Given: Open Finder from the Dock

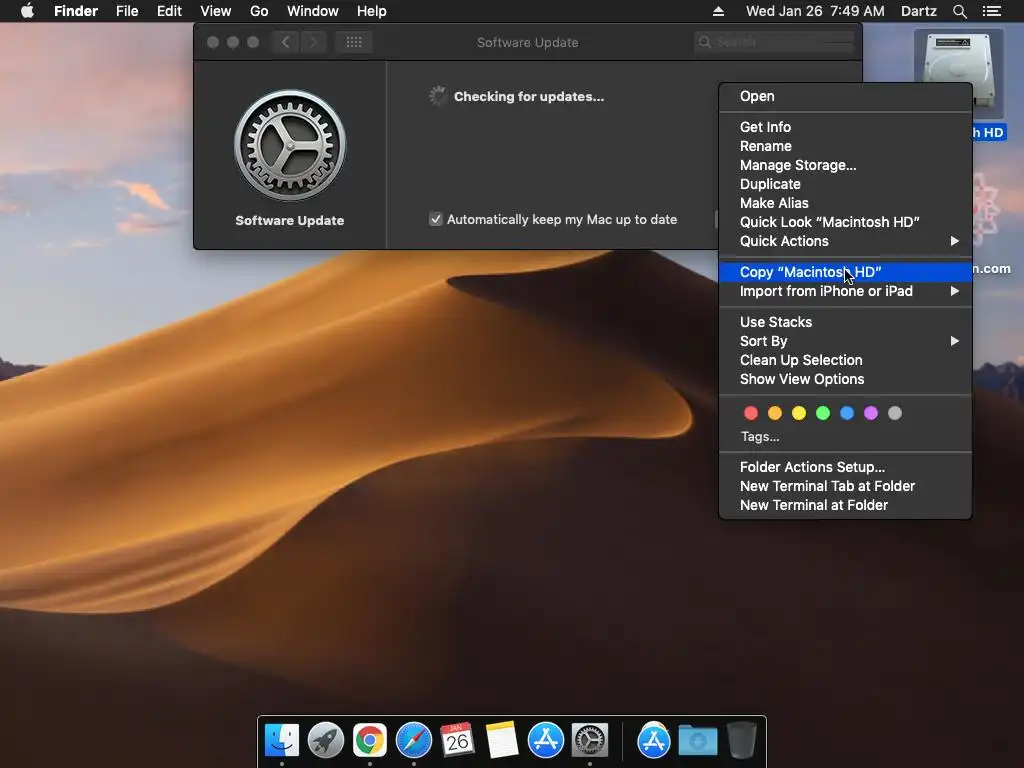Looking at the screenshot, I should pyautogui.click(x=281, y=740).
